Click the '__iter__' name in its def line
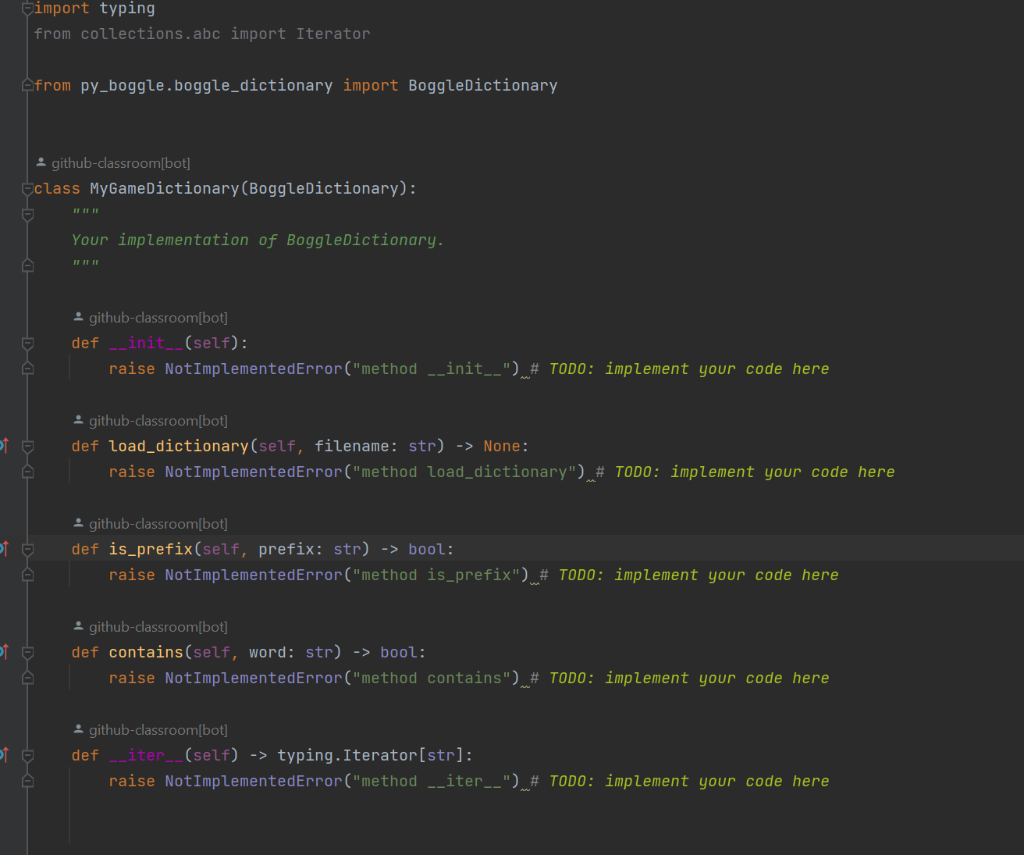1024x855 pixels. tap(146, 756)
